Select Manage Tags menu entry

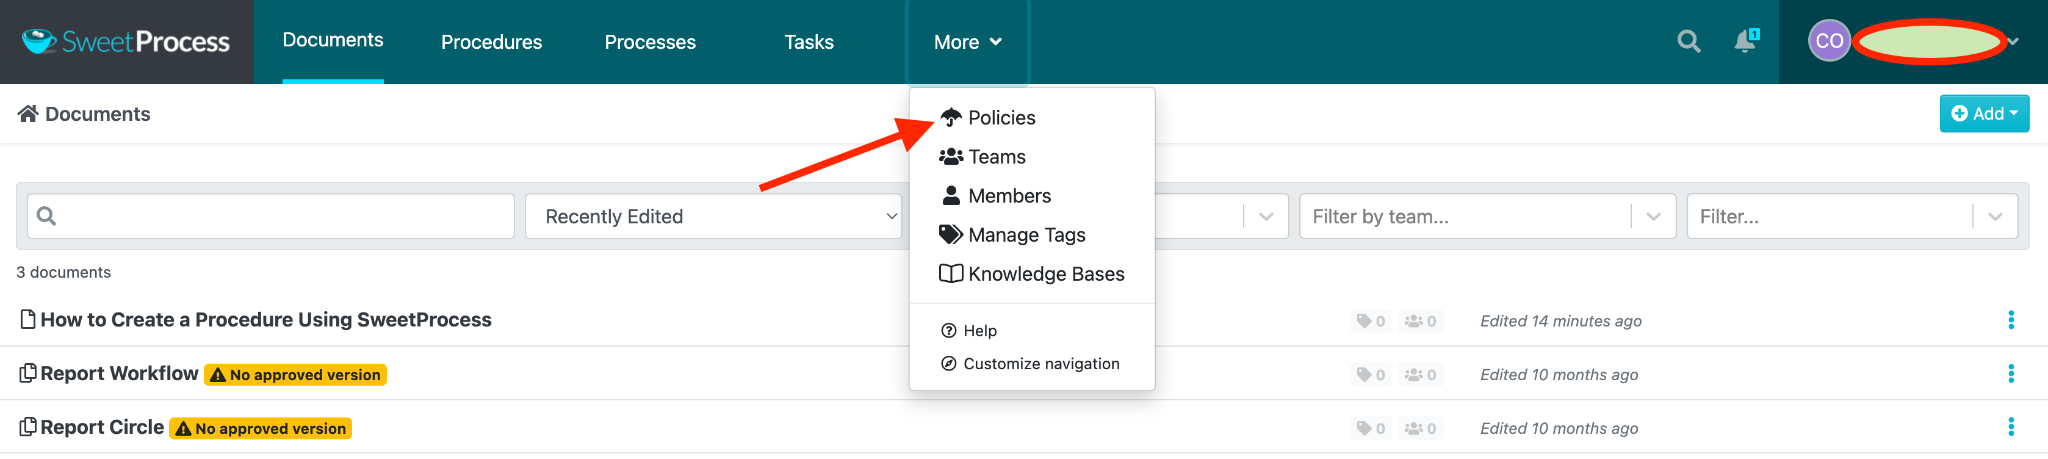point(1026,235)
